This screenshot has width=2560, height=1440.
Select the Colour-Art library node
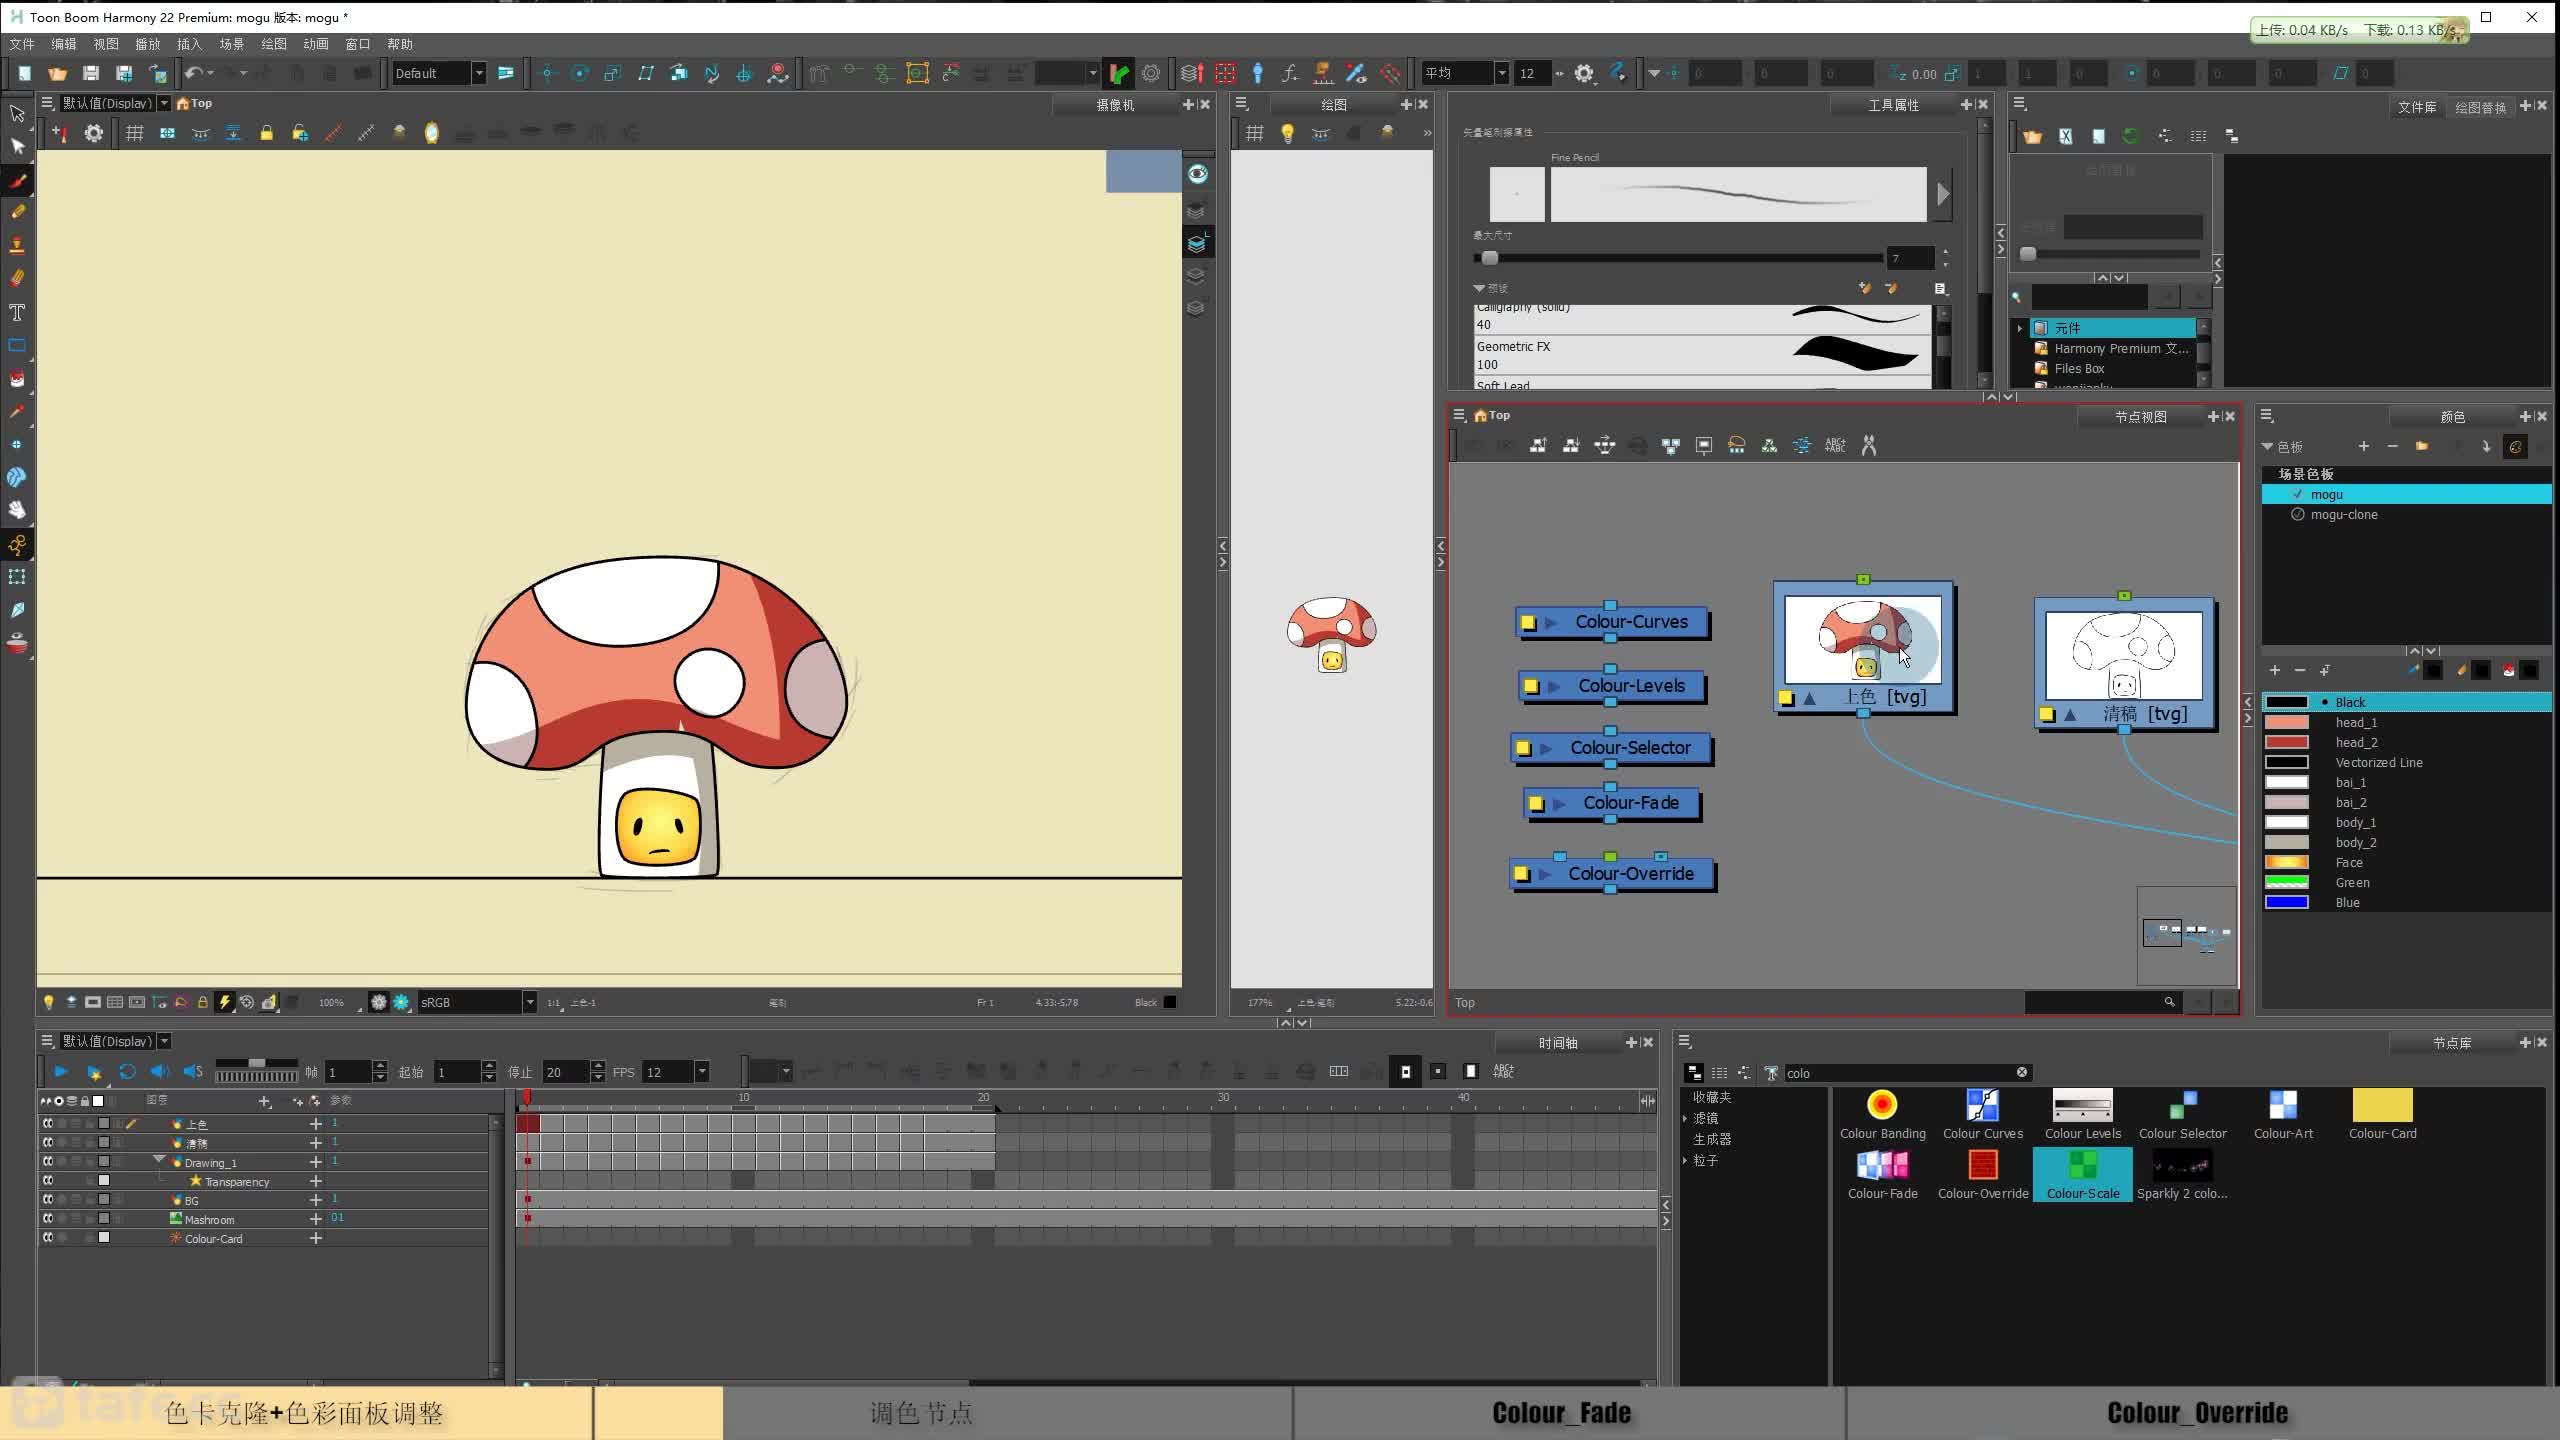coord(2283,1114)
